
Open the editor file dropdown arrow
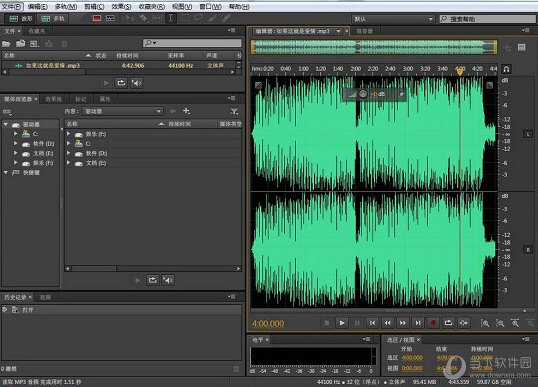(339, 31)
